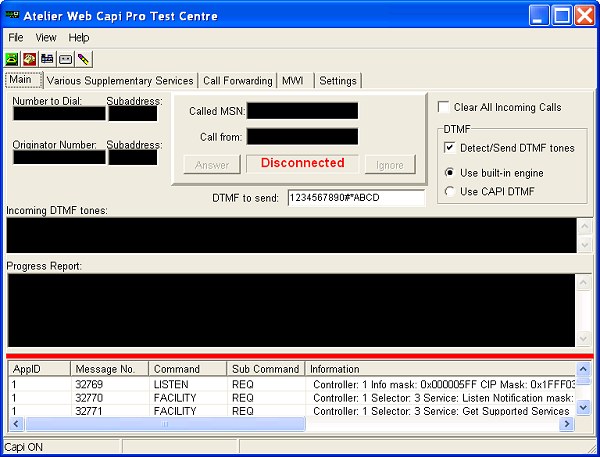Click message list scroll down arrow

(x=583, y=407)
